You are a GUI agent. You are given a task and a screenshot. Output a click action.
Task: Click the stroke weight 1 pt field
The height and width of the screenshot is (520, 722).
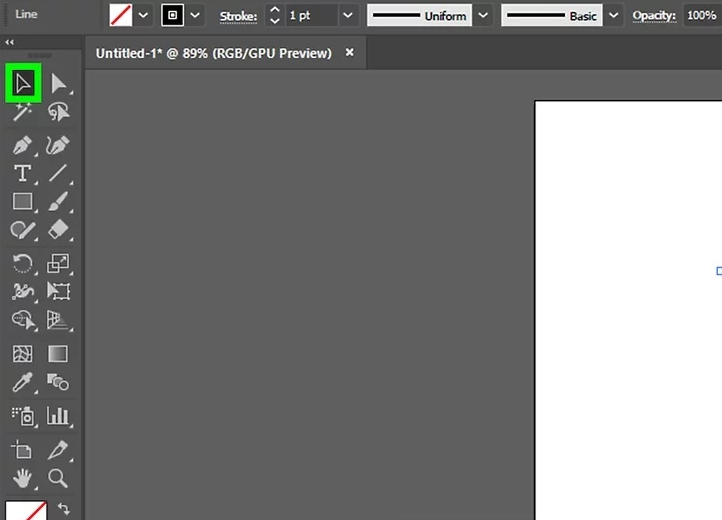pos(312,15)
